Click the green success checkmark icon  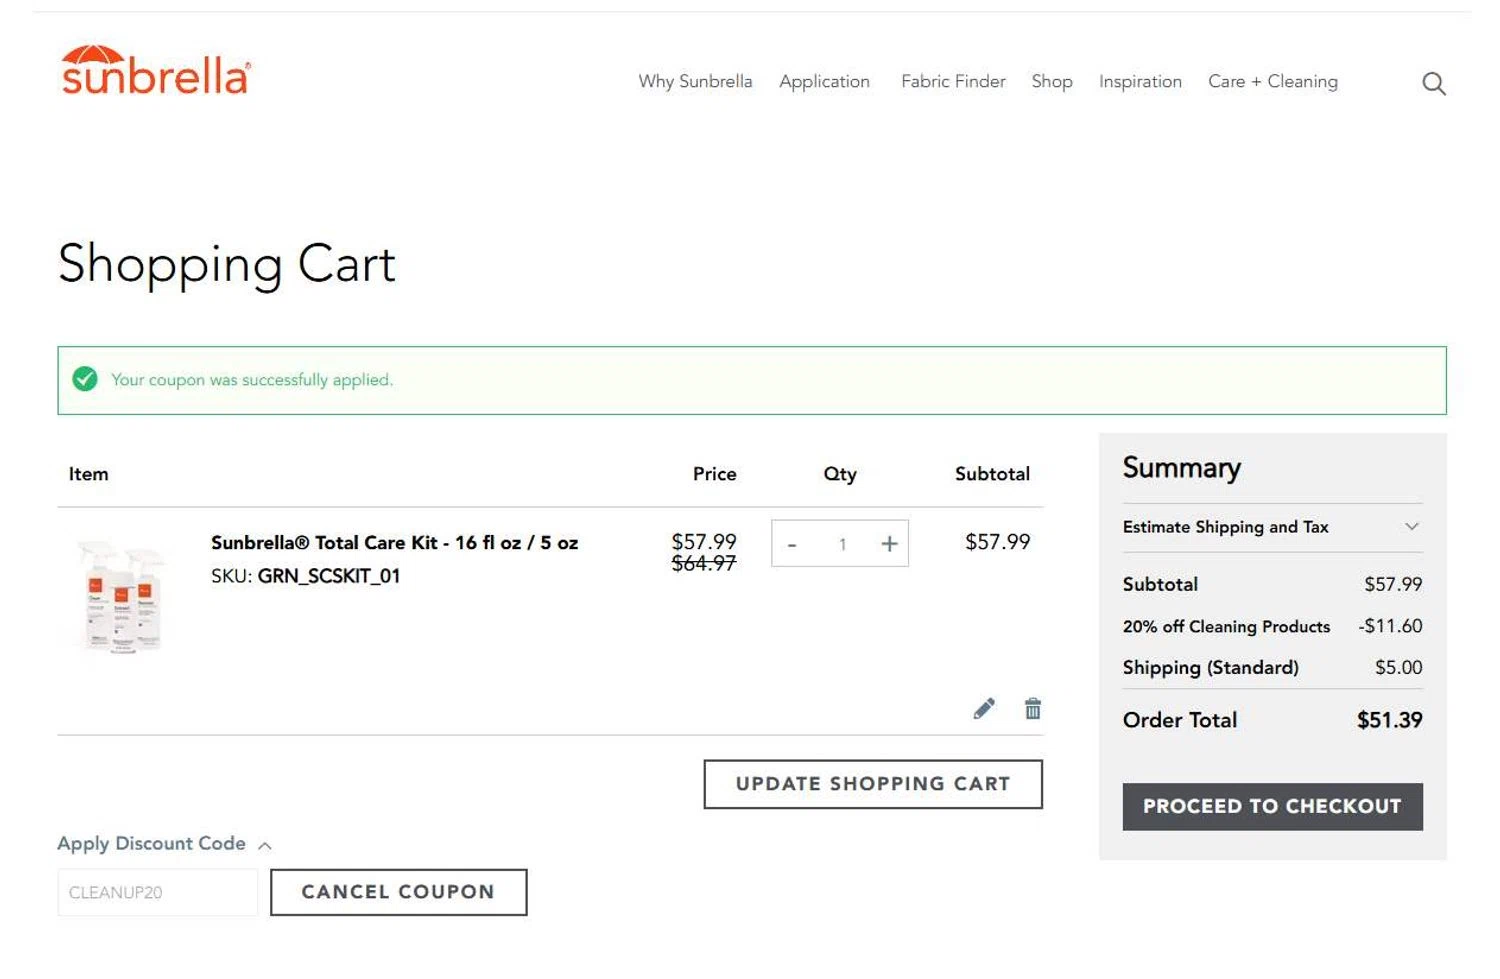click(85, 379)
